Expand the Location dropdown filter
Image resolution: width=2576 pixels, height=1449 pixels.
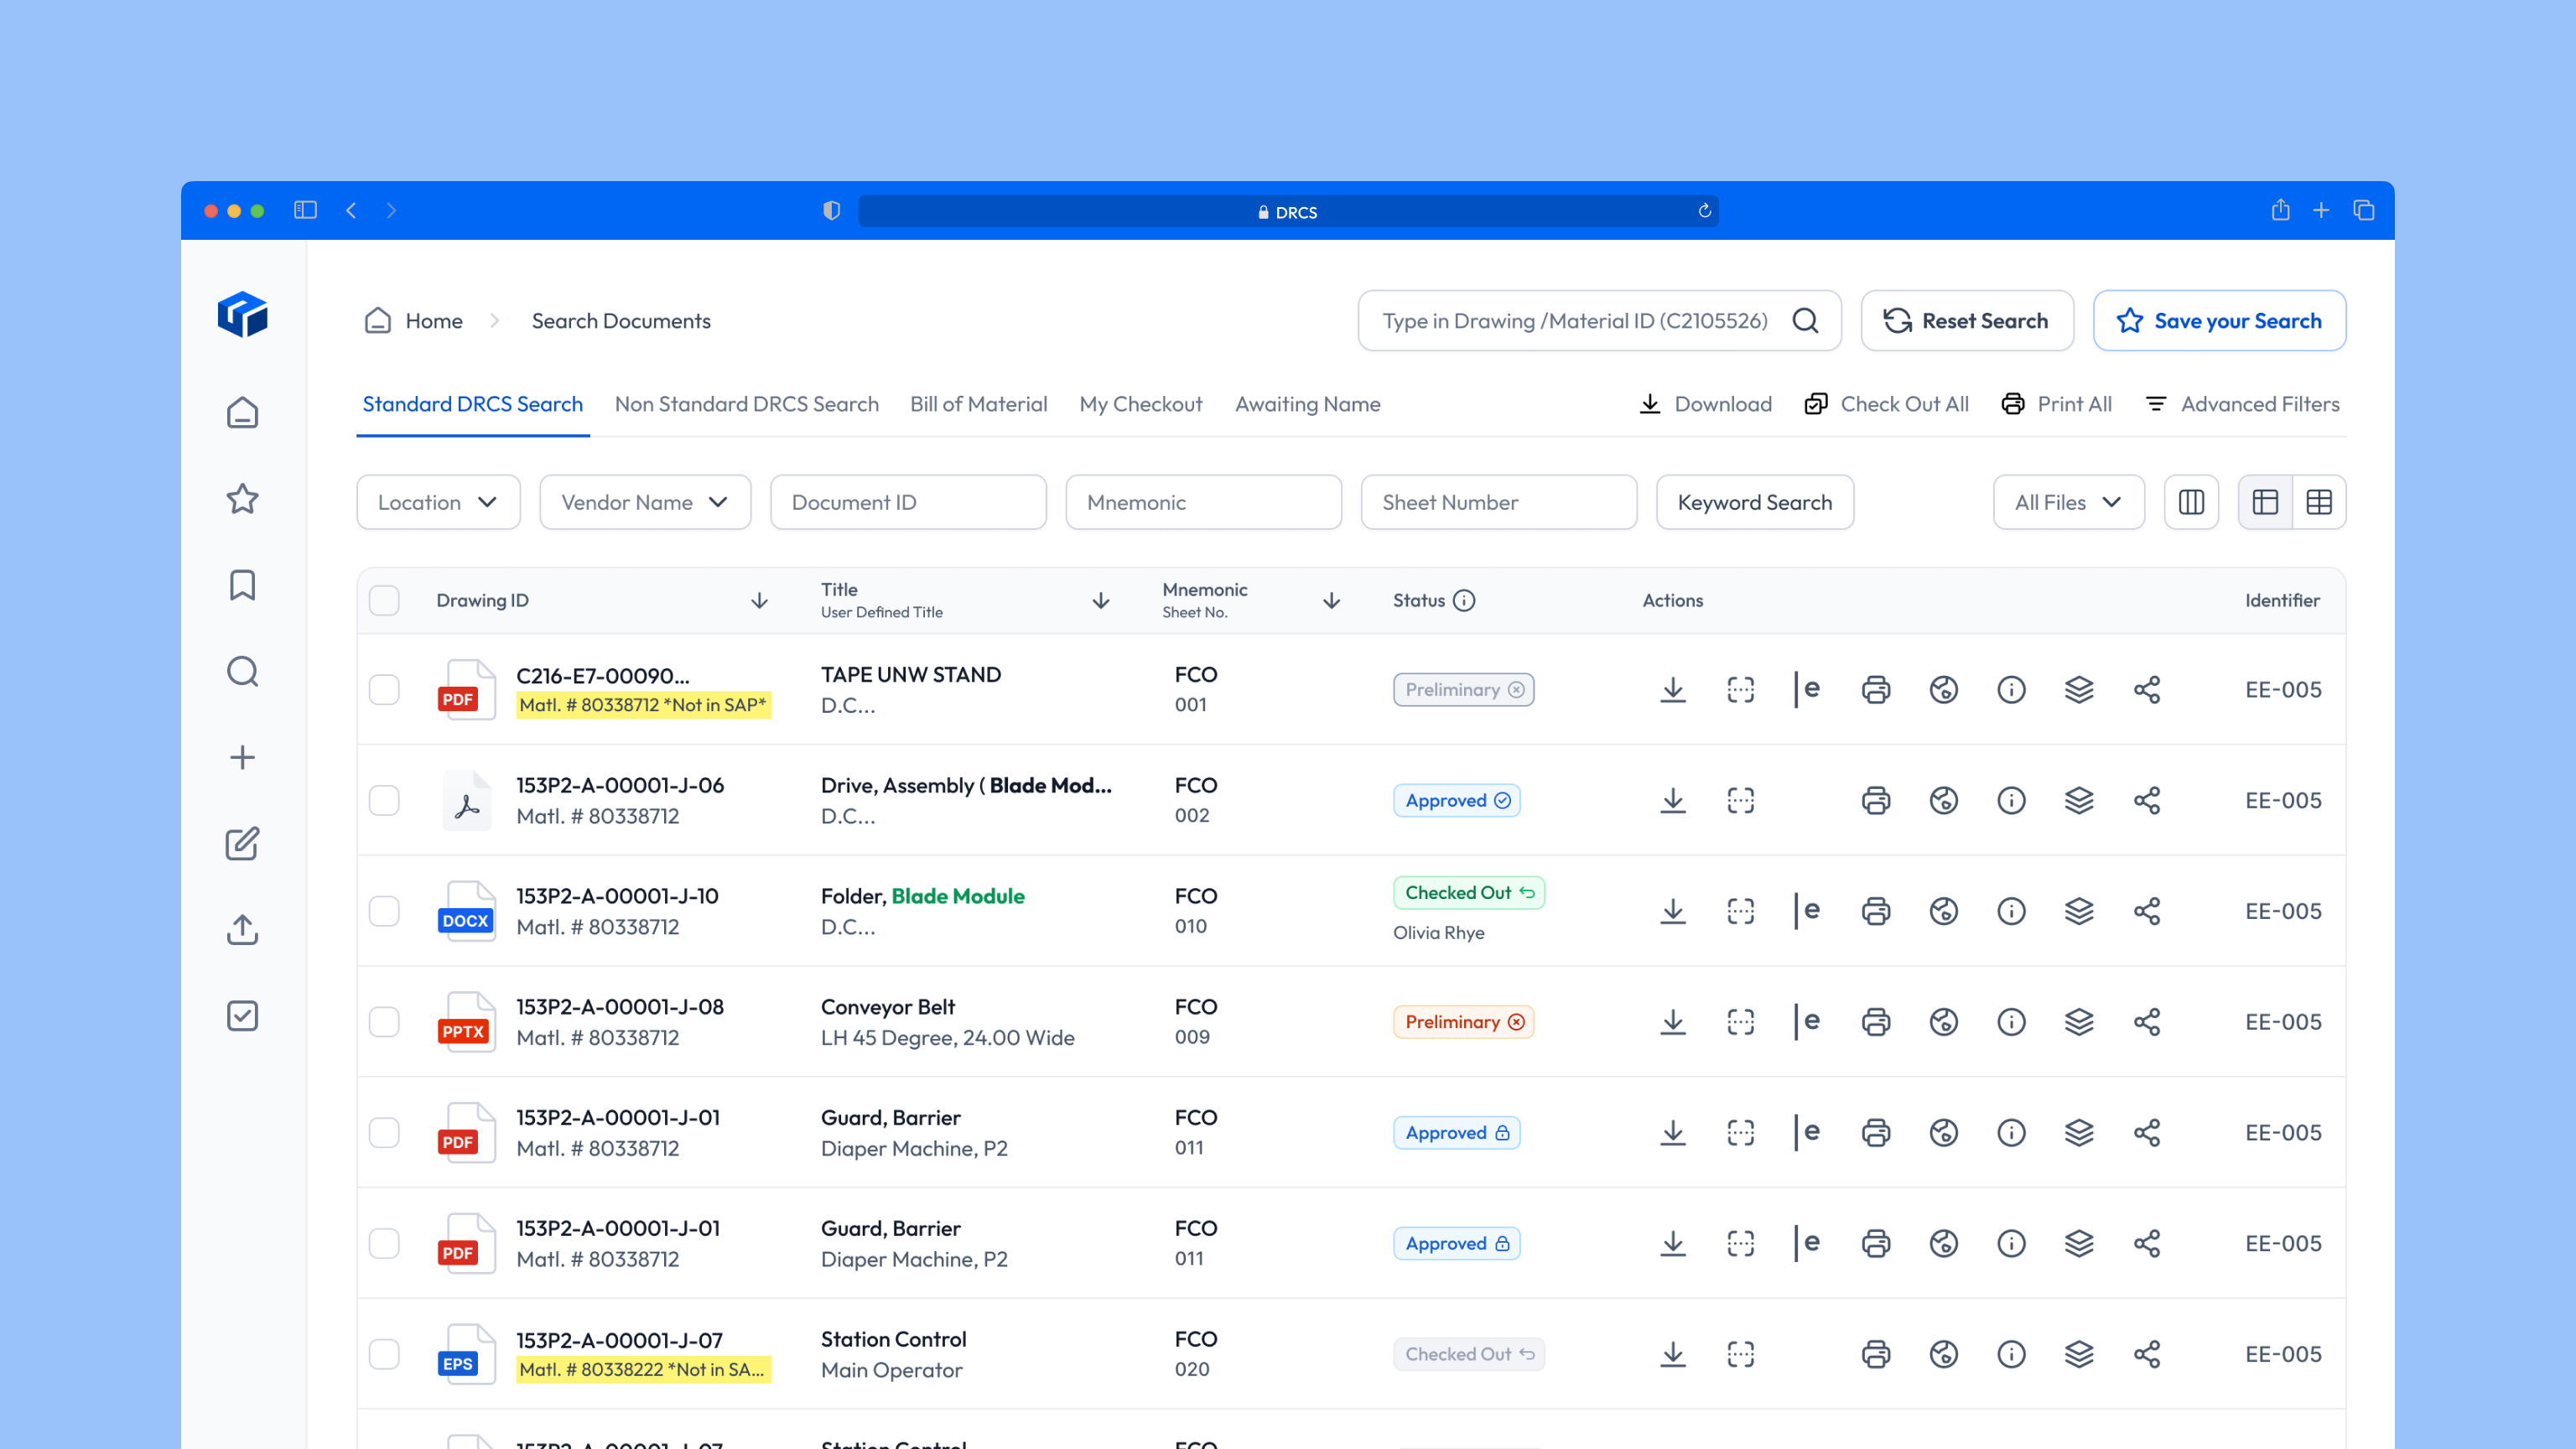click(438, 502)
